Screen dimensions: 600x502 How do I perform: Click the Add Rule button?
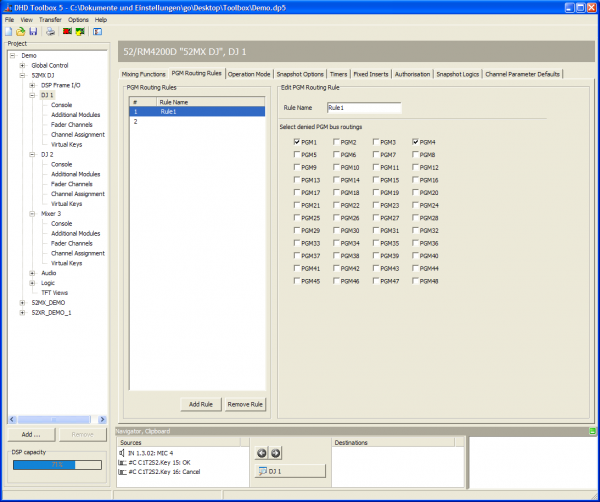[201, 404]
